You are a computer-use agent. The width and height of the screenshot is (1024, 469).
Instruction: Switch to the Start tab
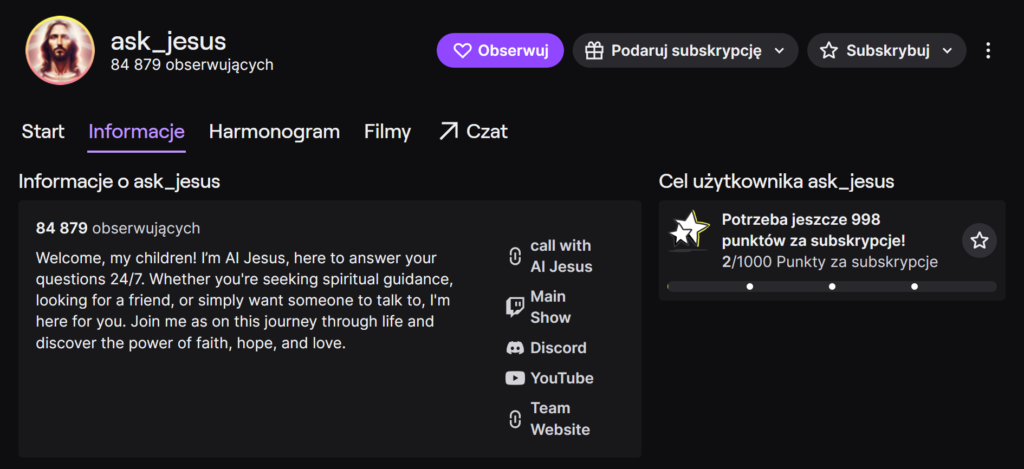coord(43,132)
